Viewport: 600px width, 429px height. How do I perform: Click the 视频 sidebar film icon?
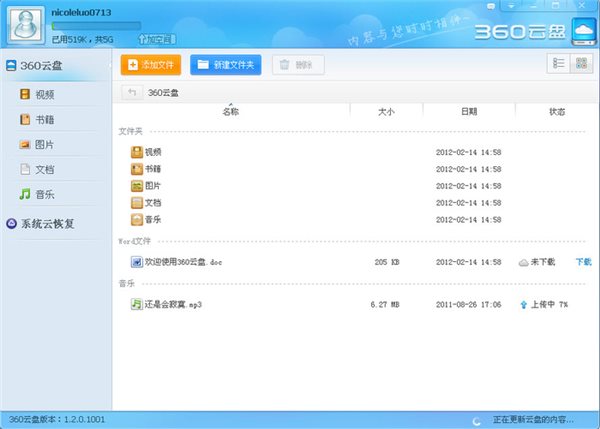click(25, 94)
